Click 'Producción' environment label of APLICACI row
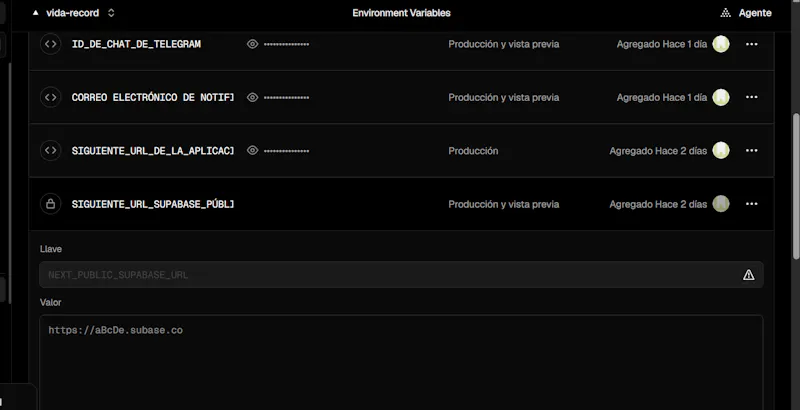800x410 pixels. (x=473, y=151)
